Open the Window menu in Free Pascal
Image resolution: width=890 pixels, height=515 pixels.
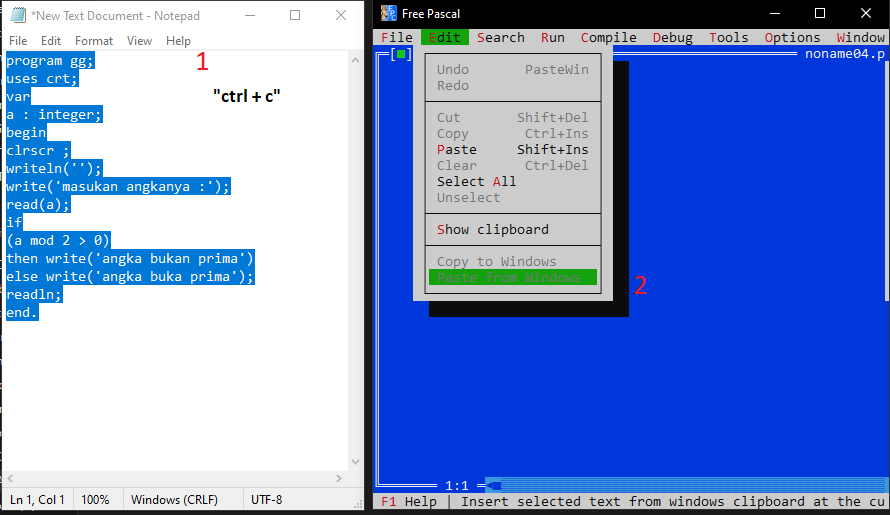pos(860,37)
